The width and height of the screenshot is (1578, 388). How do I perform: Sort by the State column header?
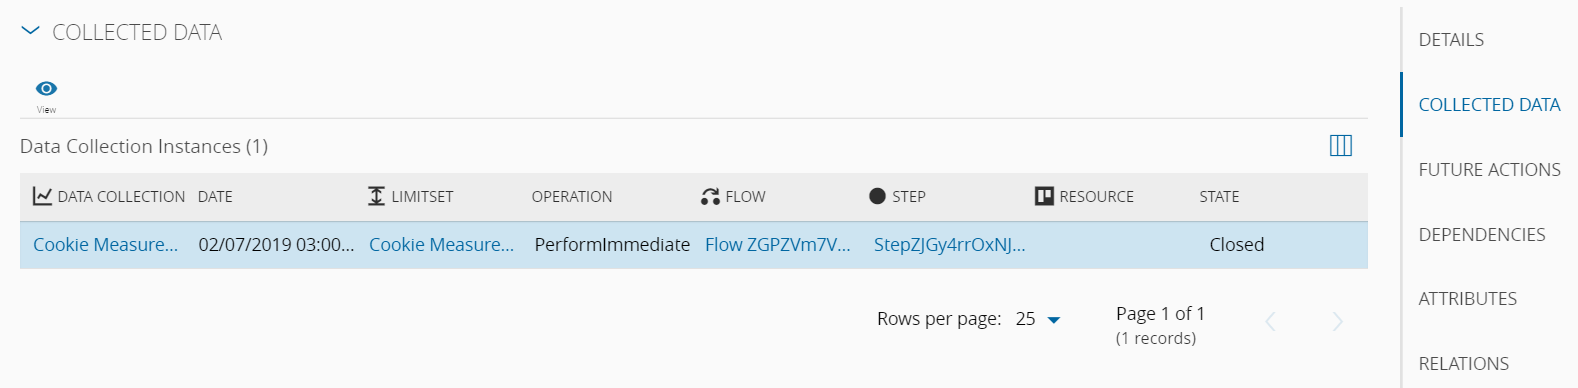point(1219,197)
